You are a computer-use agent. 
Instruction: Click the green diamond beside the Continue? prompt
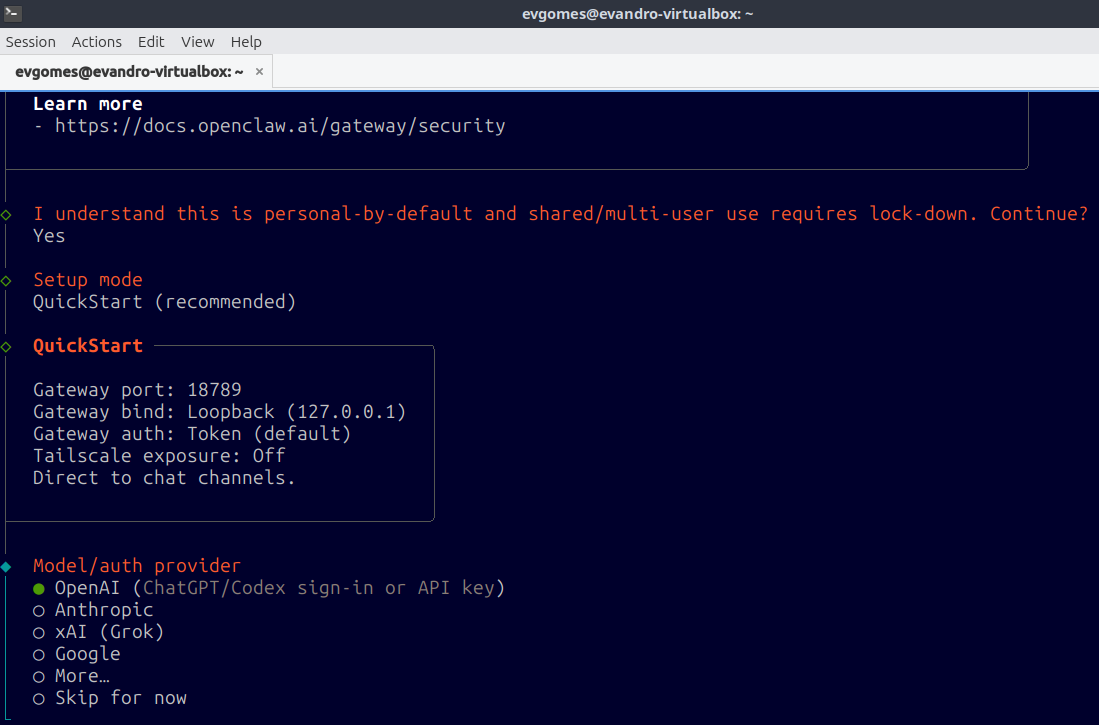tap(6, 215)
